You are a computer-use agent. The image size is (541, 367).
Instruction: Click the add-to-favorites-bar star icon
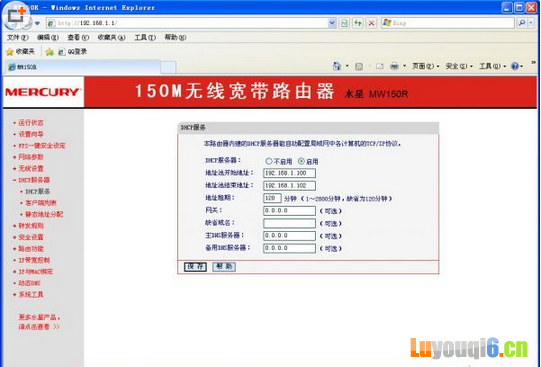50,52
